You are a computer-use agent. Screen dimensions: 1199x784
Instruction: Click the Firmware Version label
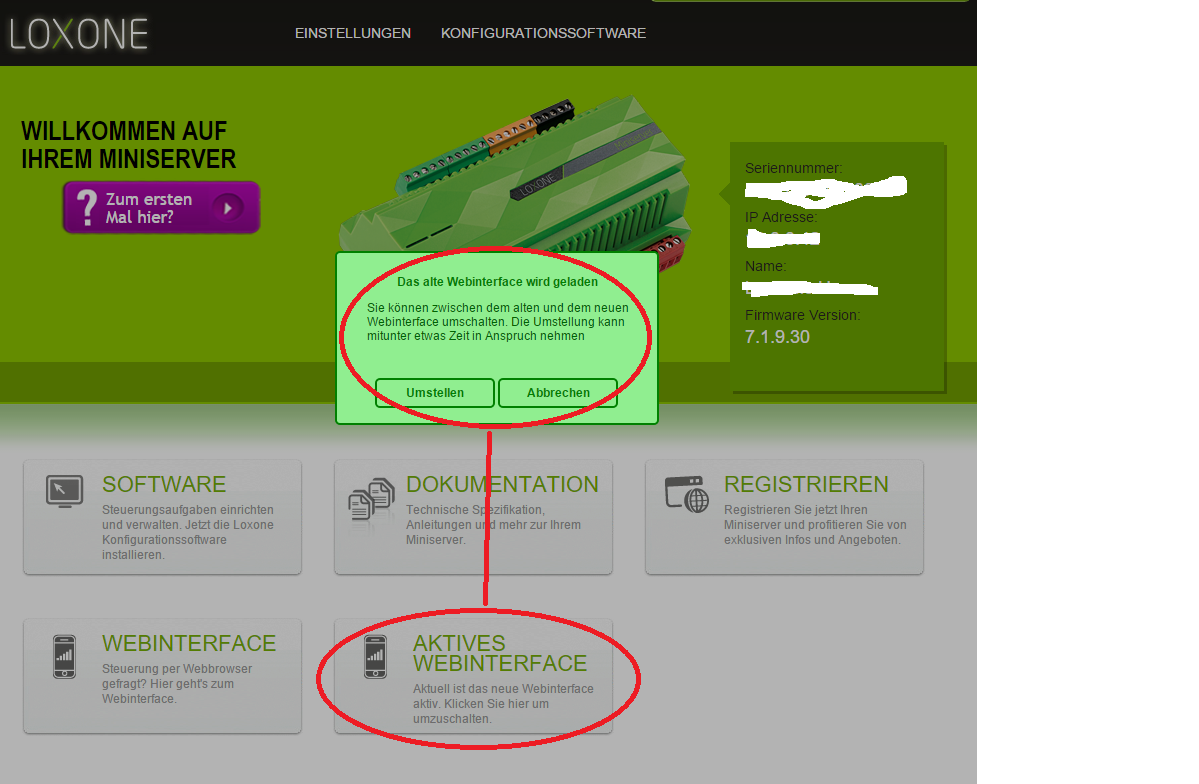click(802, 315)
